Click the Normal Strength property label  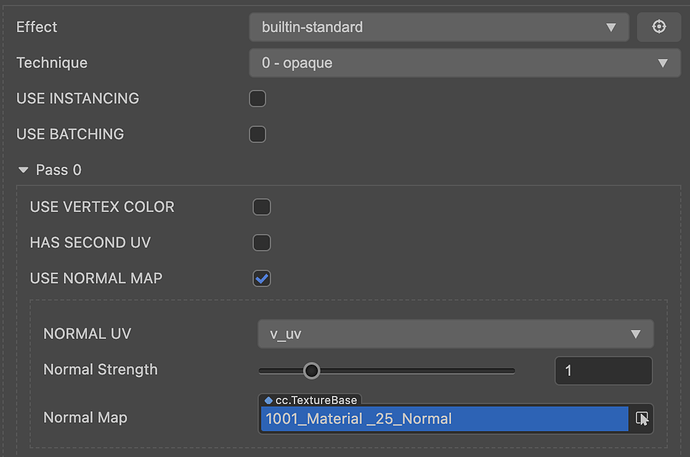[100, 369]
